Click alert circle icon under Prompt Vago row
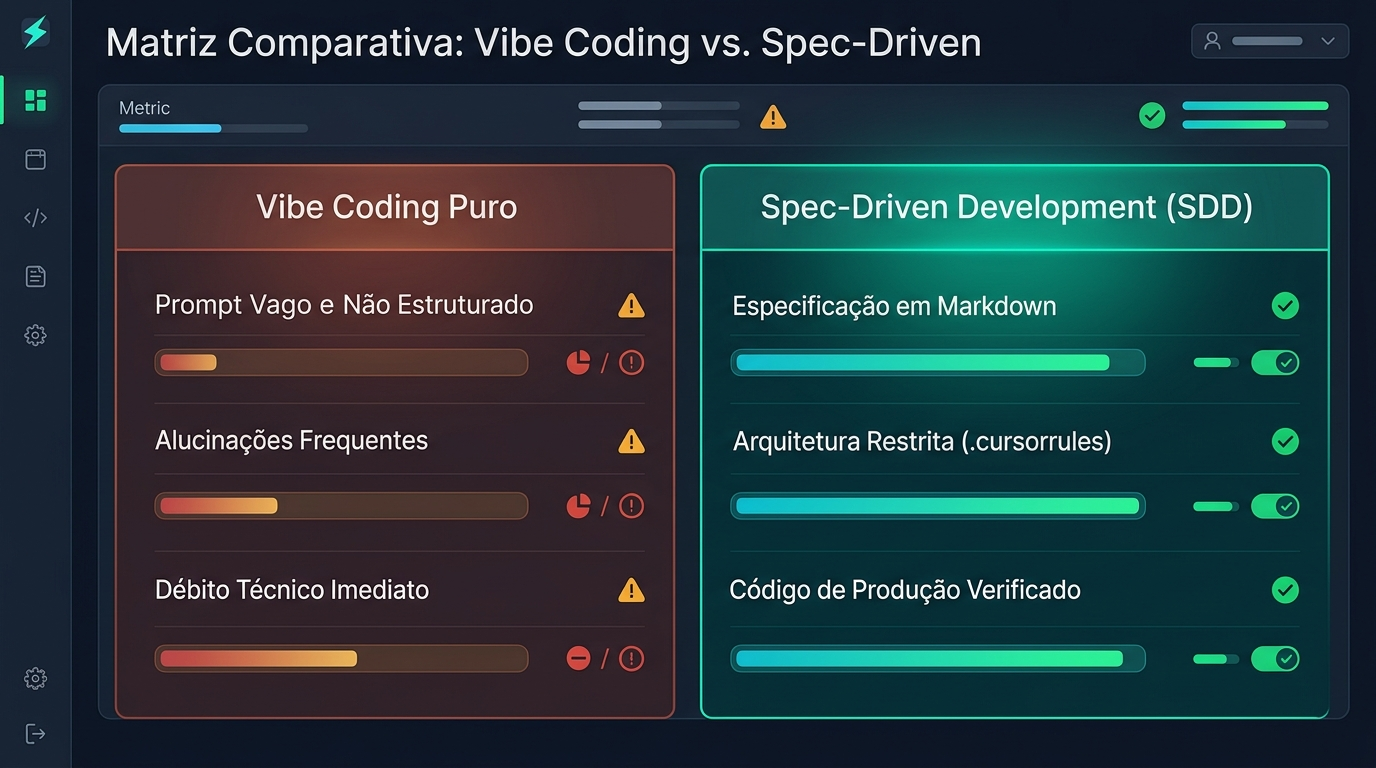1376x768 pixels. coord(631,362)
